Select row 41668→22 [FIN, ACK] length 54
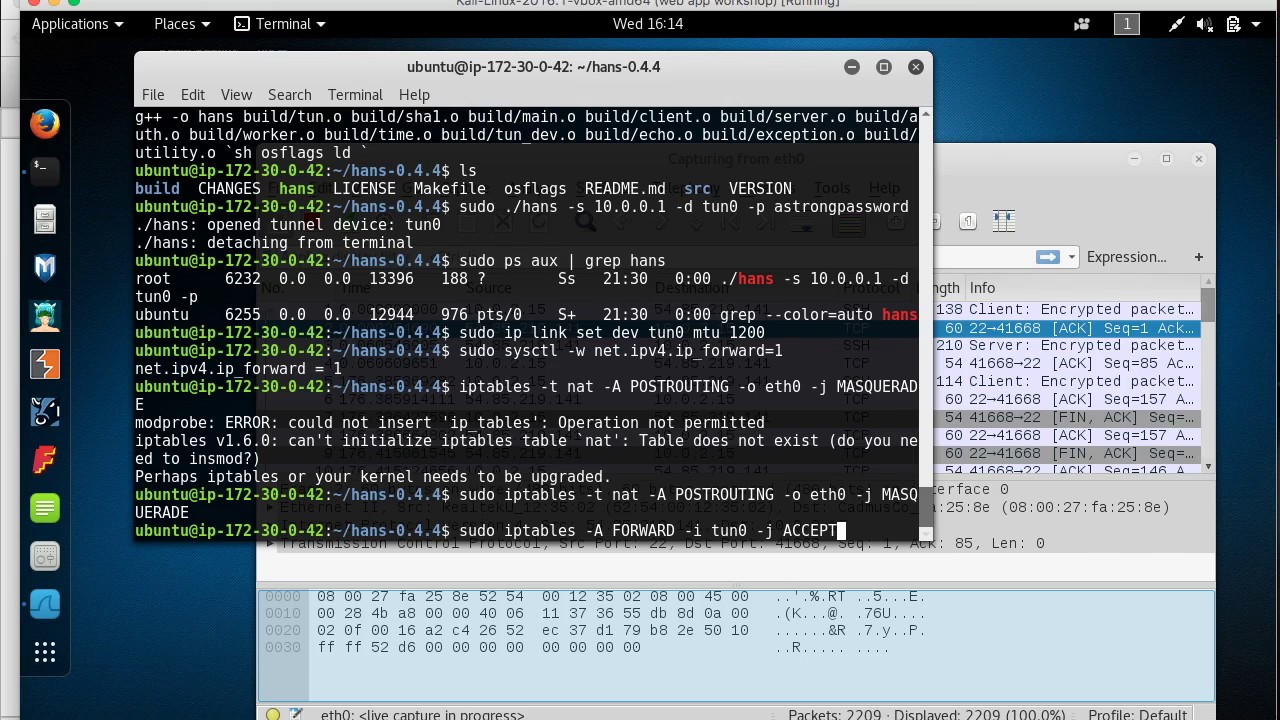 pyautogui.click(x=1069, y=418)
